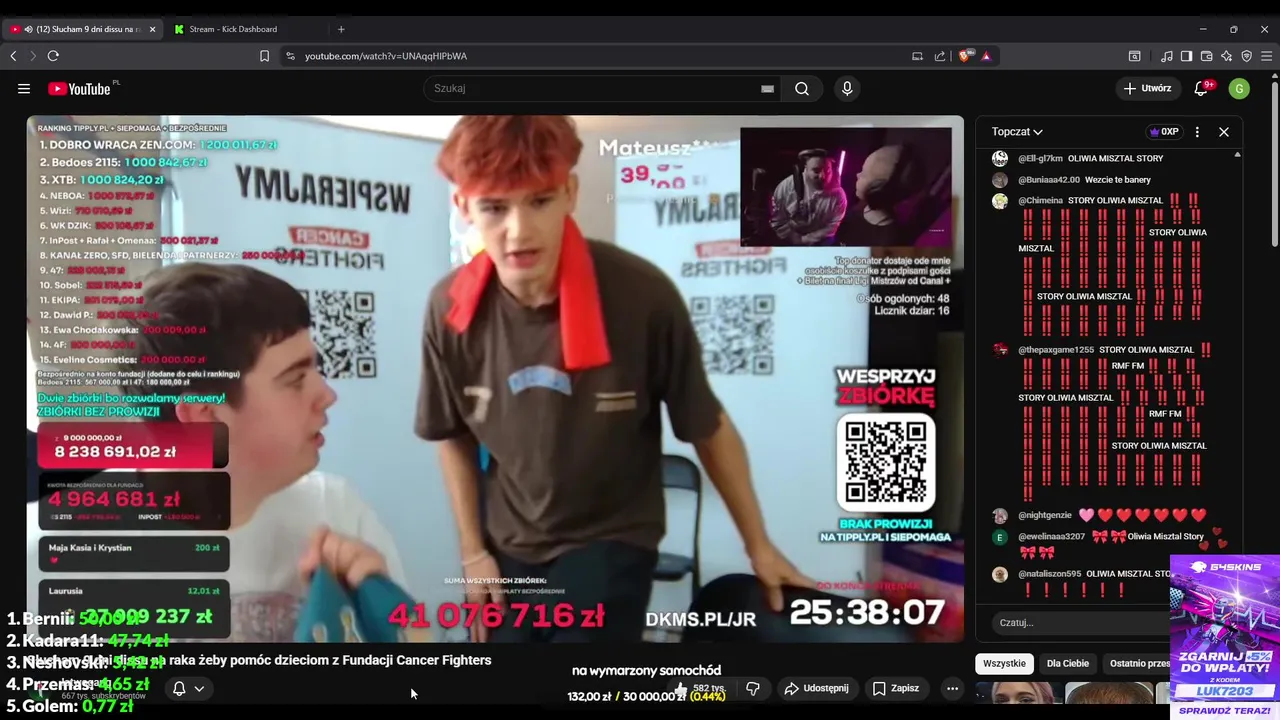Open the music note media control icon
This screenshot has width=1280, height=720.
pos(1167,56)
